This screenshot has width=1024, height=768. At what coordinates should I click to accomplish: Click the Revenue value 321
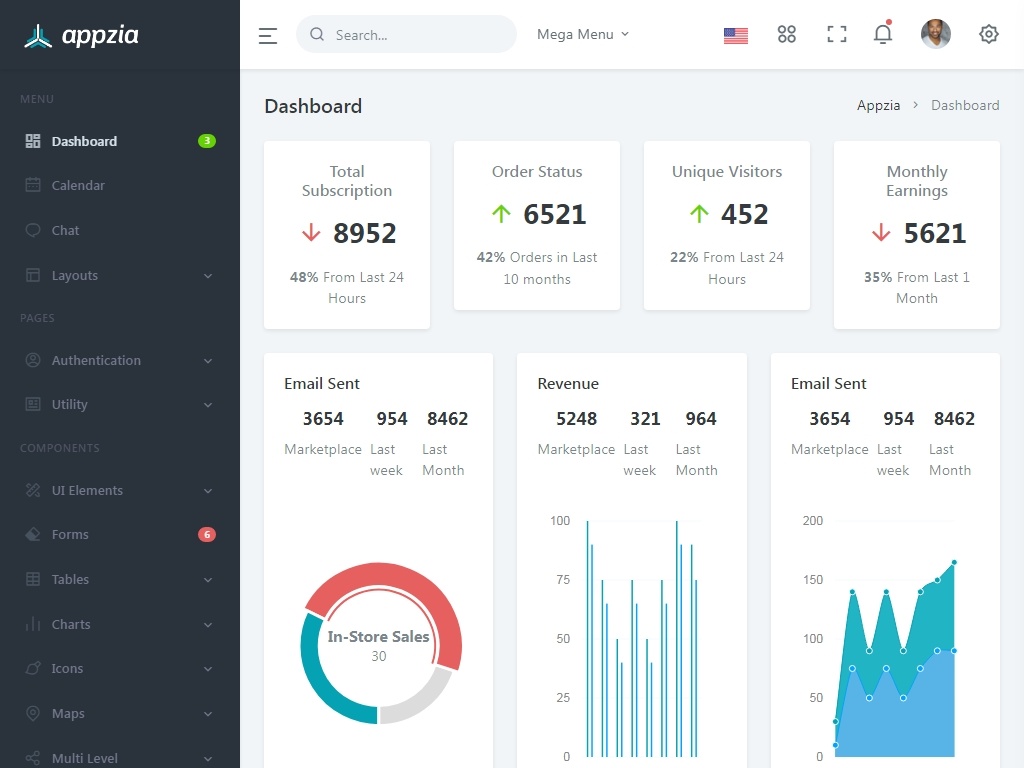pos(645,419)
